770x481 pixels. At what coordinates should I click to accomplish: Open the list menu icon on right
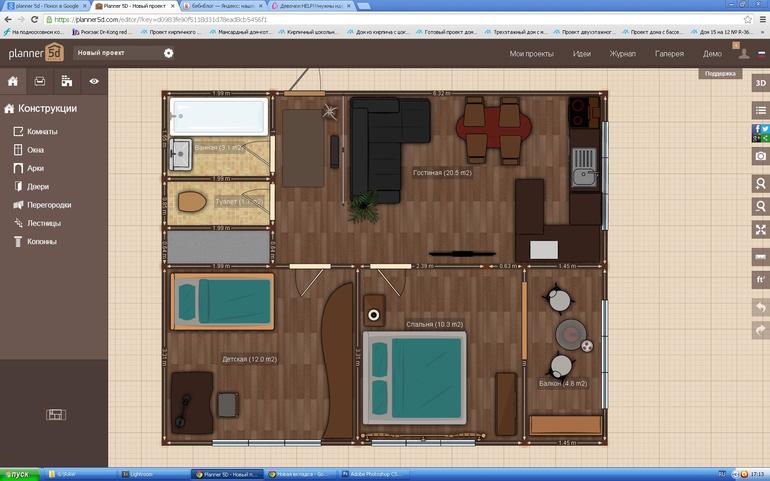point(761,111)
